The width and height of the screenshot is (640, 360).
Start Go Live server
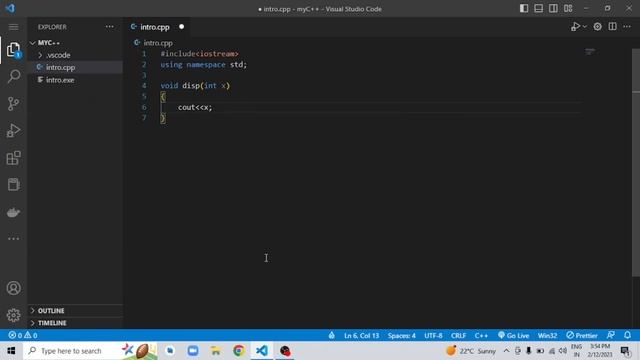click(x=513, y=336)
